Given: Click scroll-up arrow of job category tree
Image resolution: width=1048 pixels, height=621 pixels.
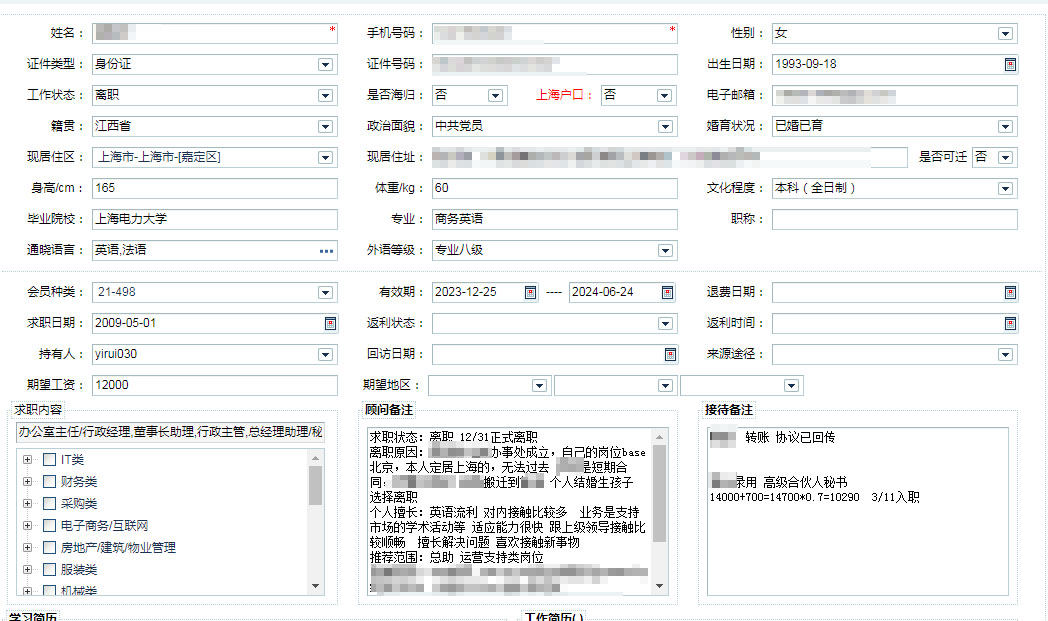Looking at the screenshot, I should tap(315, 457).
